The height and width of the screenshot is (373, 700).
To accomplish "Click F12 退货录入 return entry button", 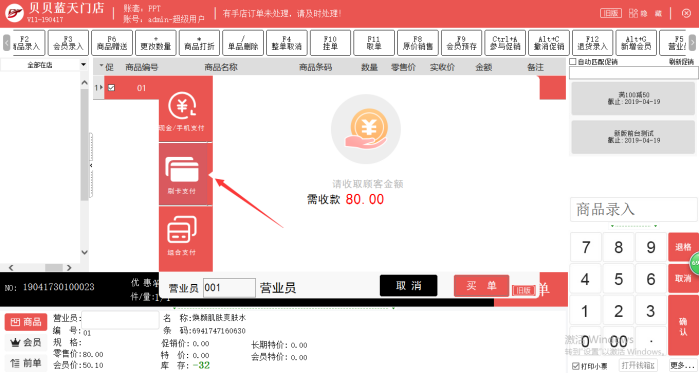I will click(x=592, y=43).
